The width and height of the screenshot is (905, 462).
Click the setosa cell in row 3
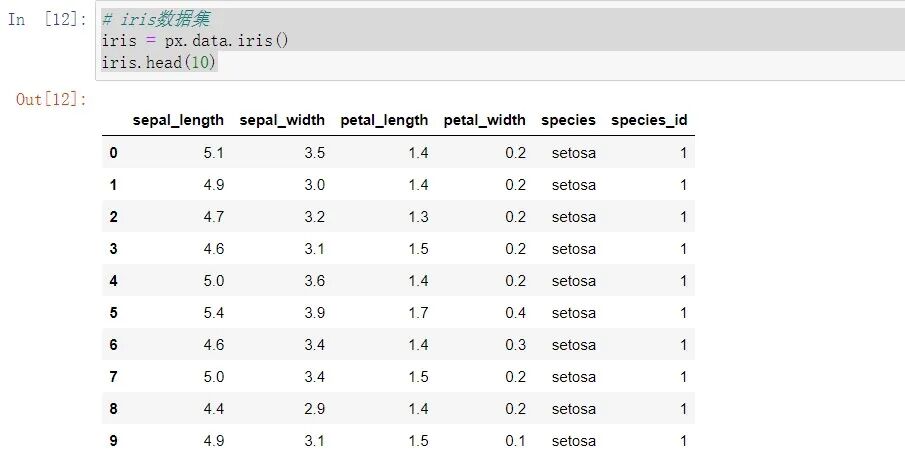pyautogui.click(x=574, y=249)
